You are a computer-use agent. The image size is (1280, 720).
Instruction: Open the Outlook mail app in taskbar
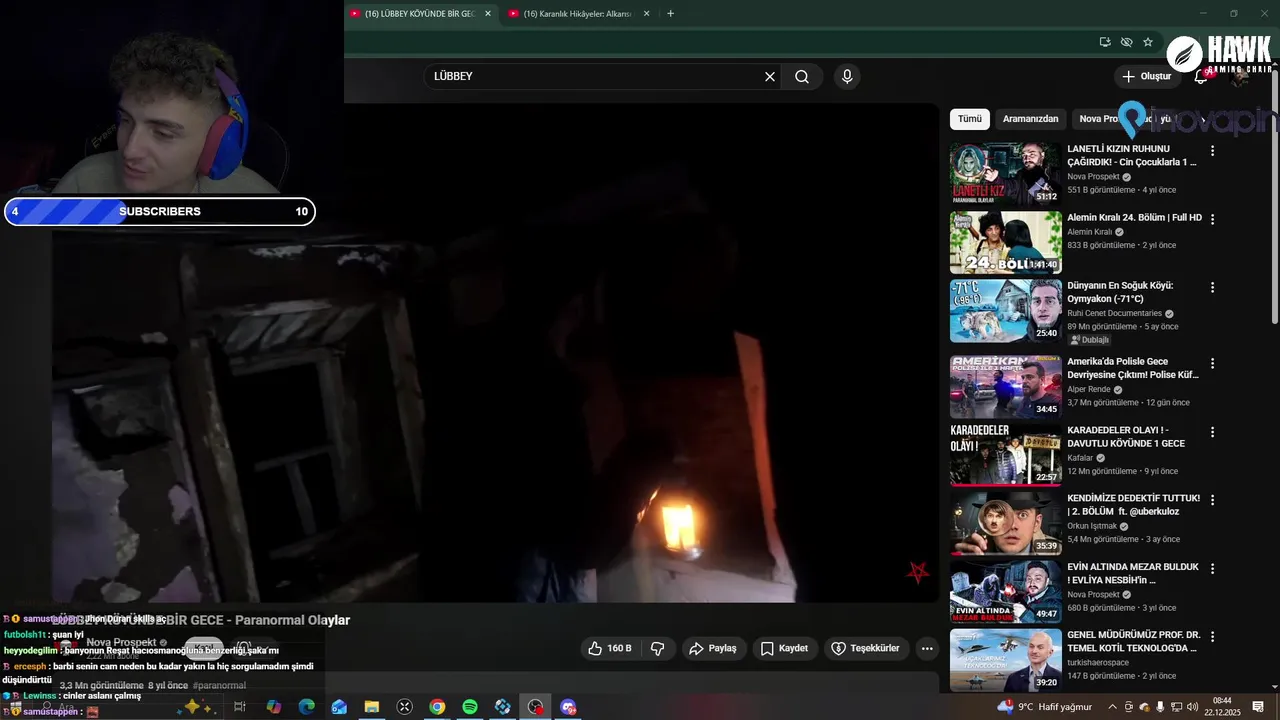point(339,707)
